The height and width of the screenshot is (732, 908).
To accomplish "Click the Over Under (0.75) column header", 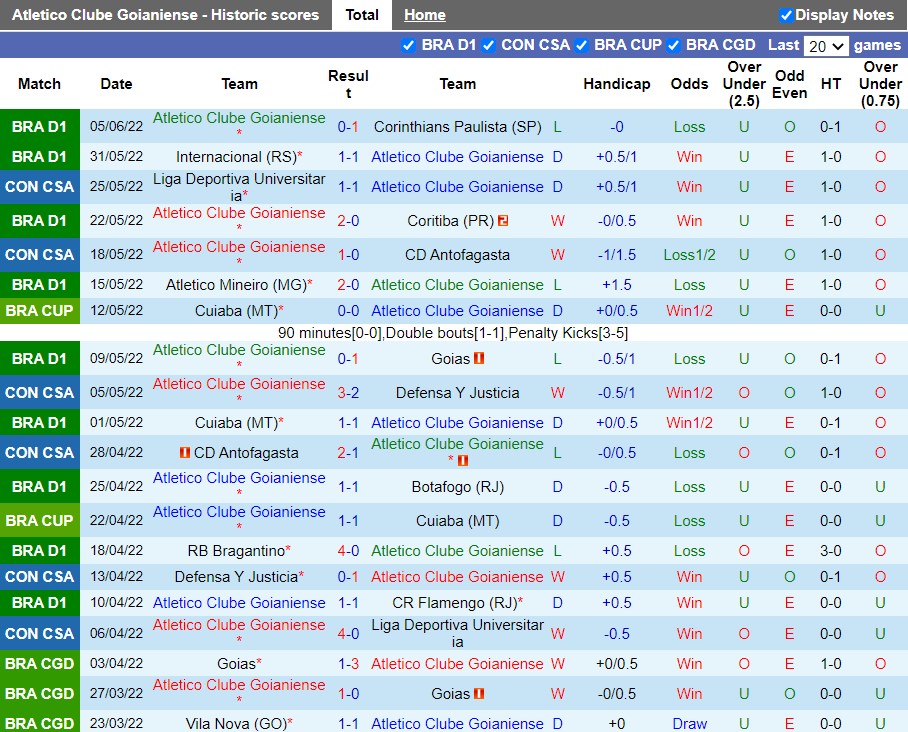I will [880, 84].
